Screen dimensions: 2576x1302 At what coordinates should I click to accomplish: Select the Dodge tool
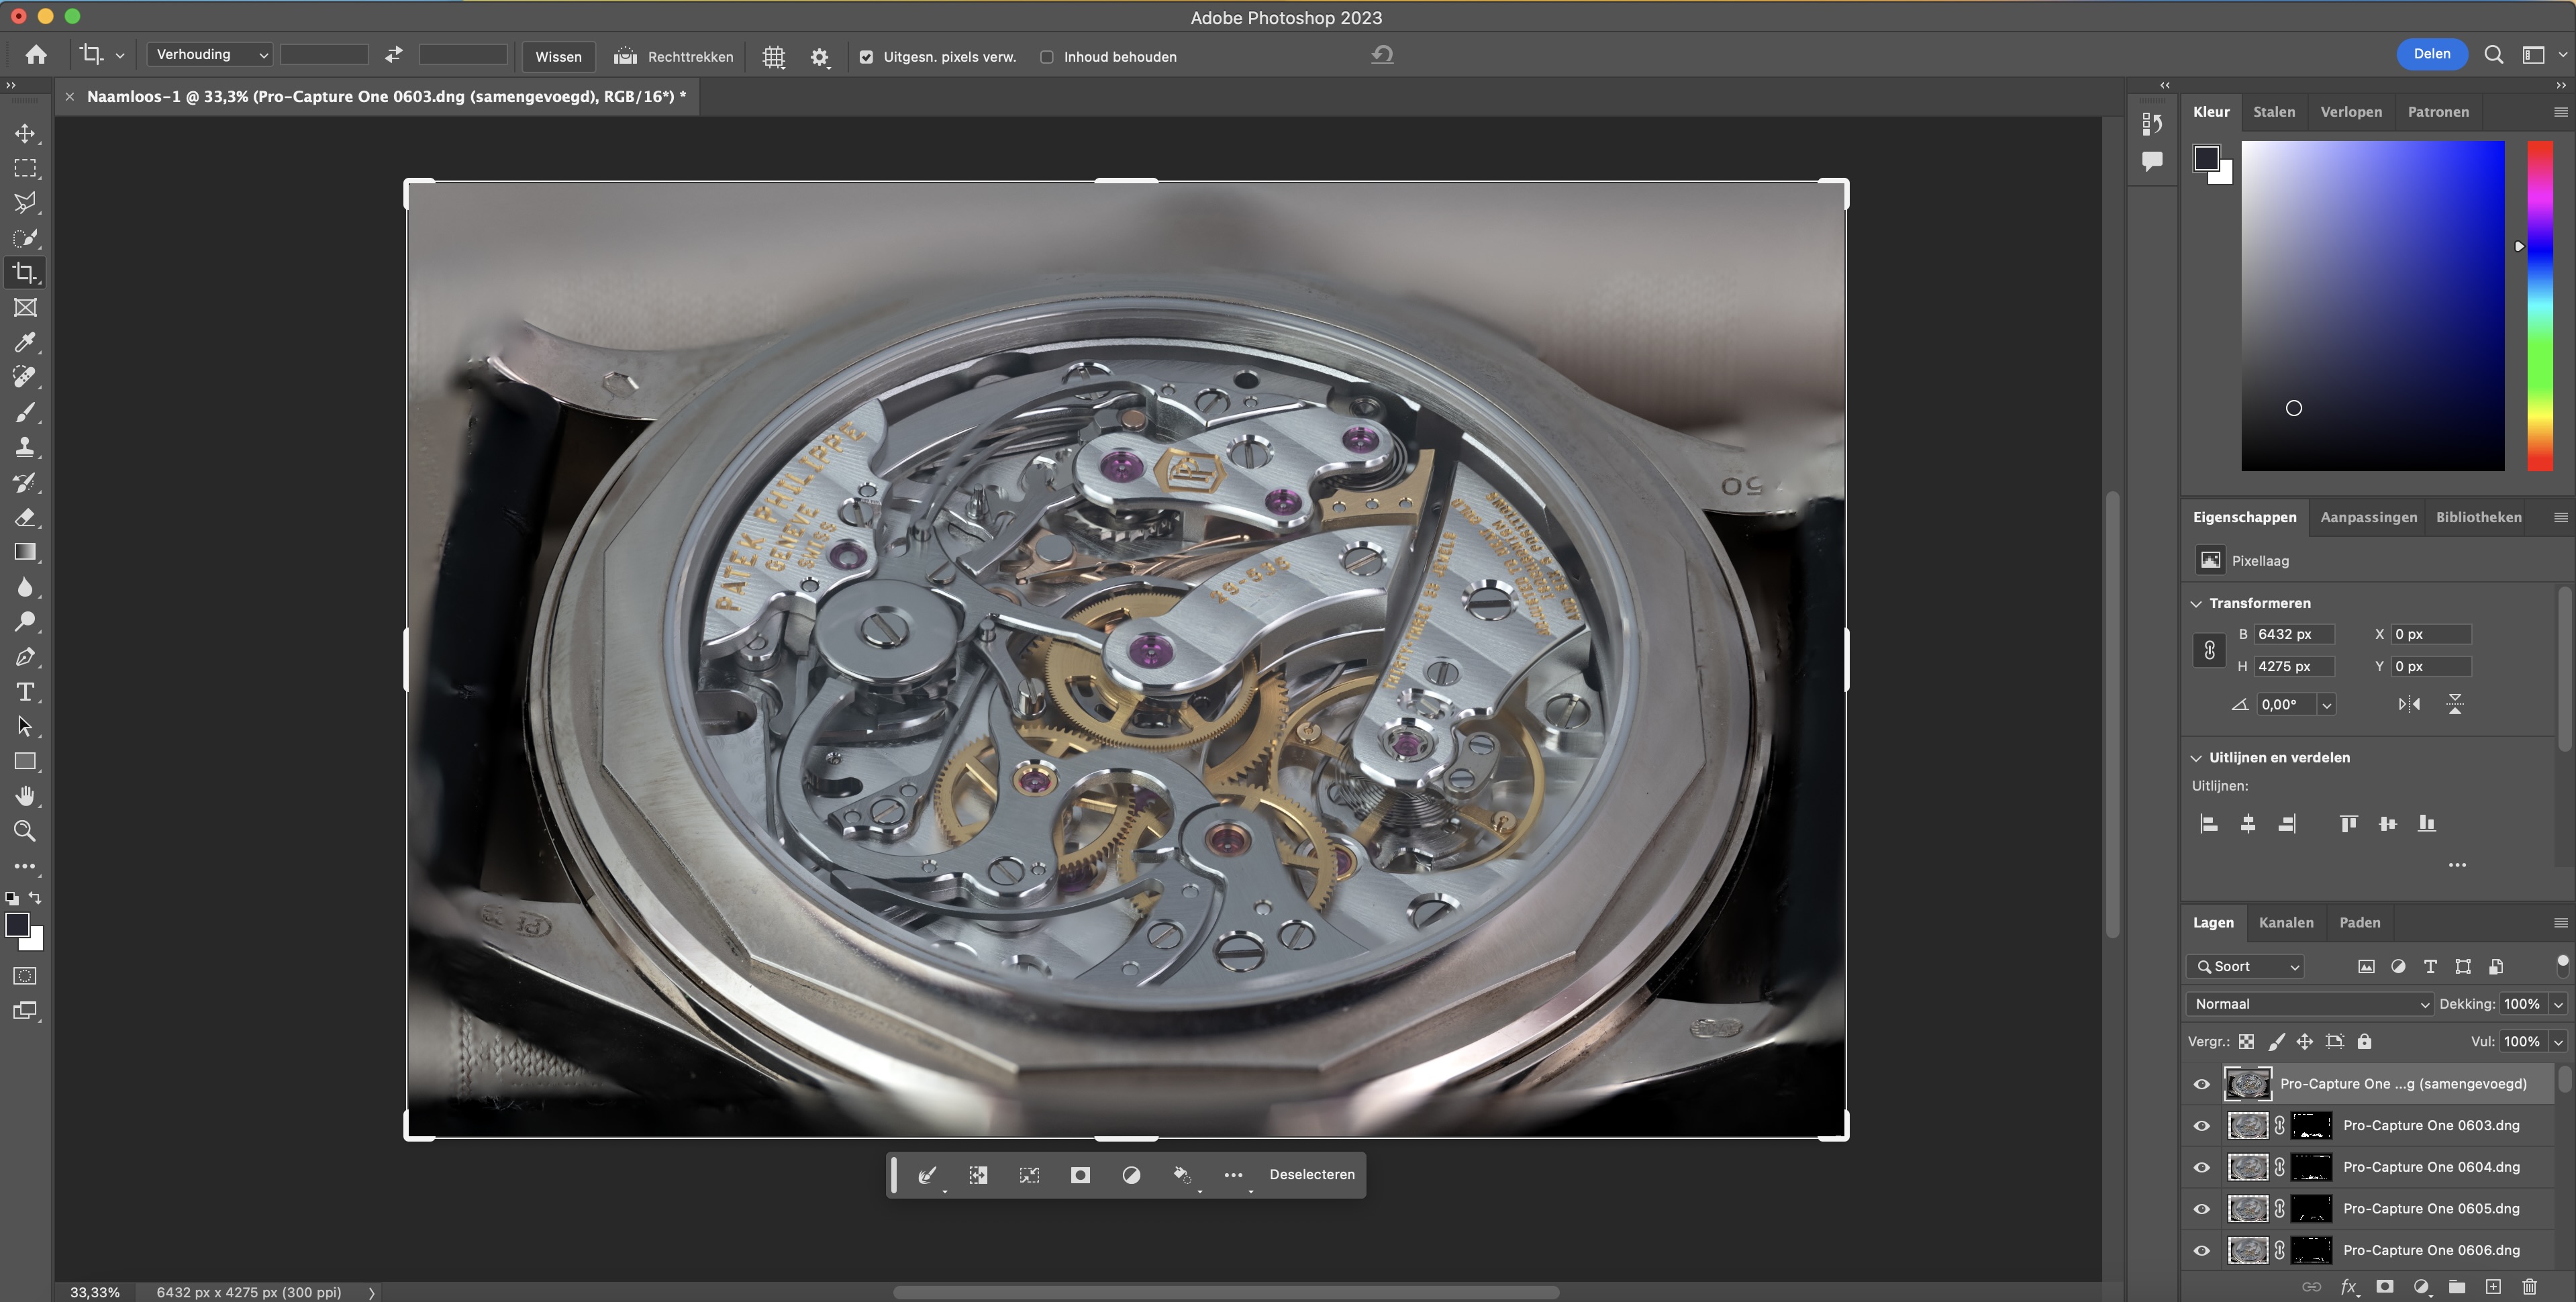click(25, 622)
